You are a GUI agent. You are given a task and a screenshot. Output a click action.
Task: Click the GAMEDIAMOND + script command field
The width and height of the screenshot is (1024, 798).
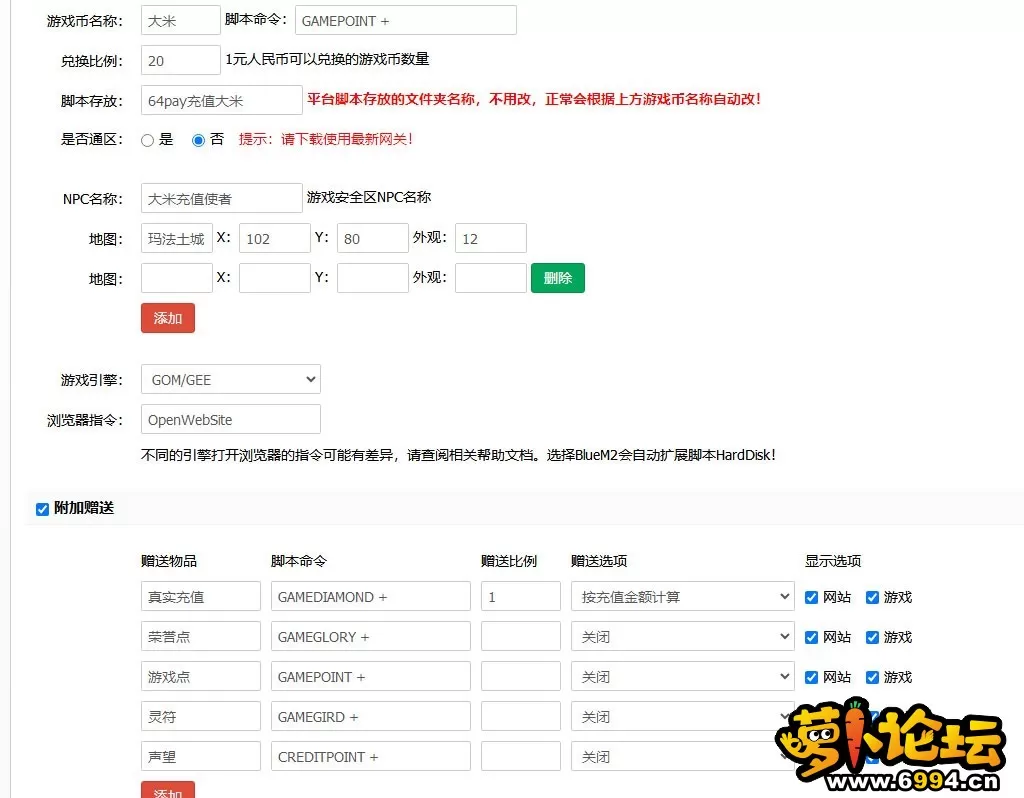click(x=371, y=597)
